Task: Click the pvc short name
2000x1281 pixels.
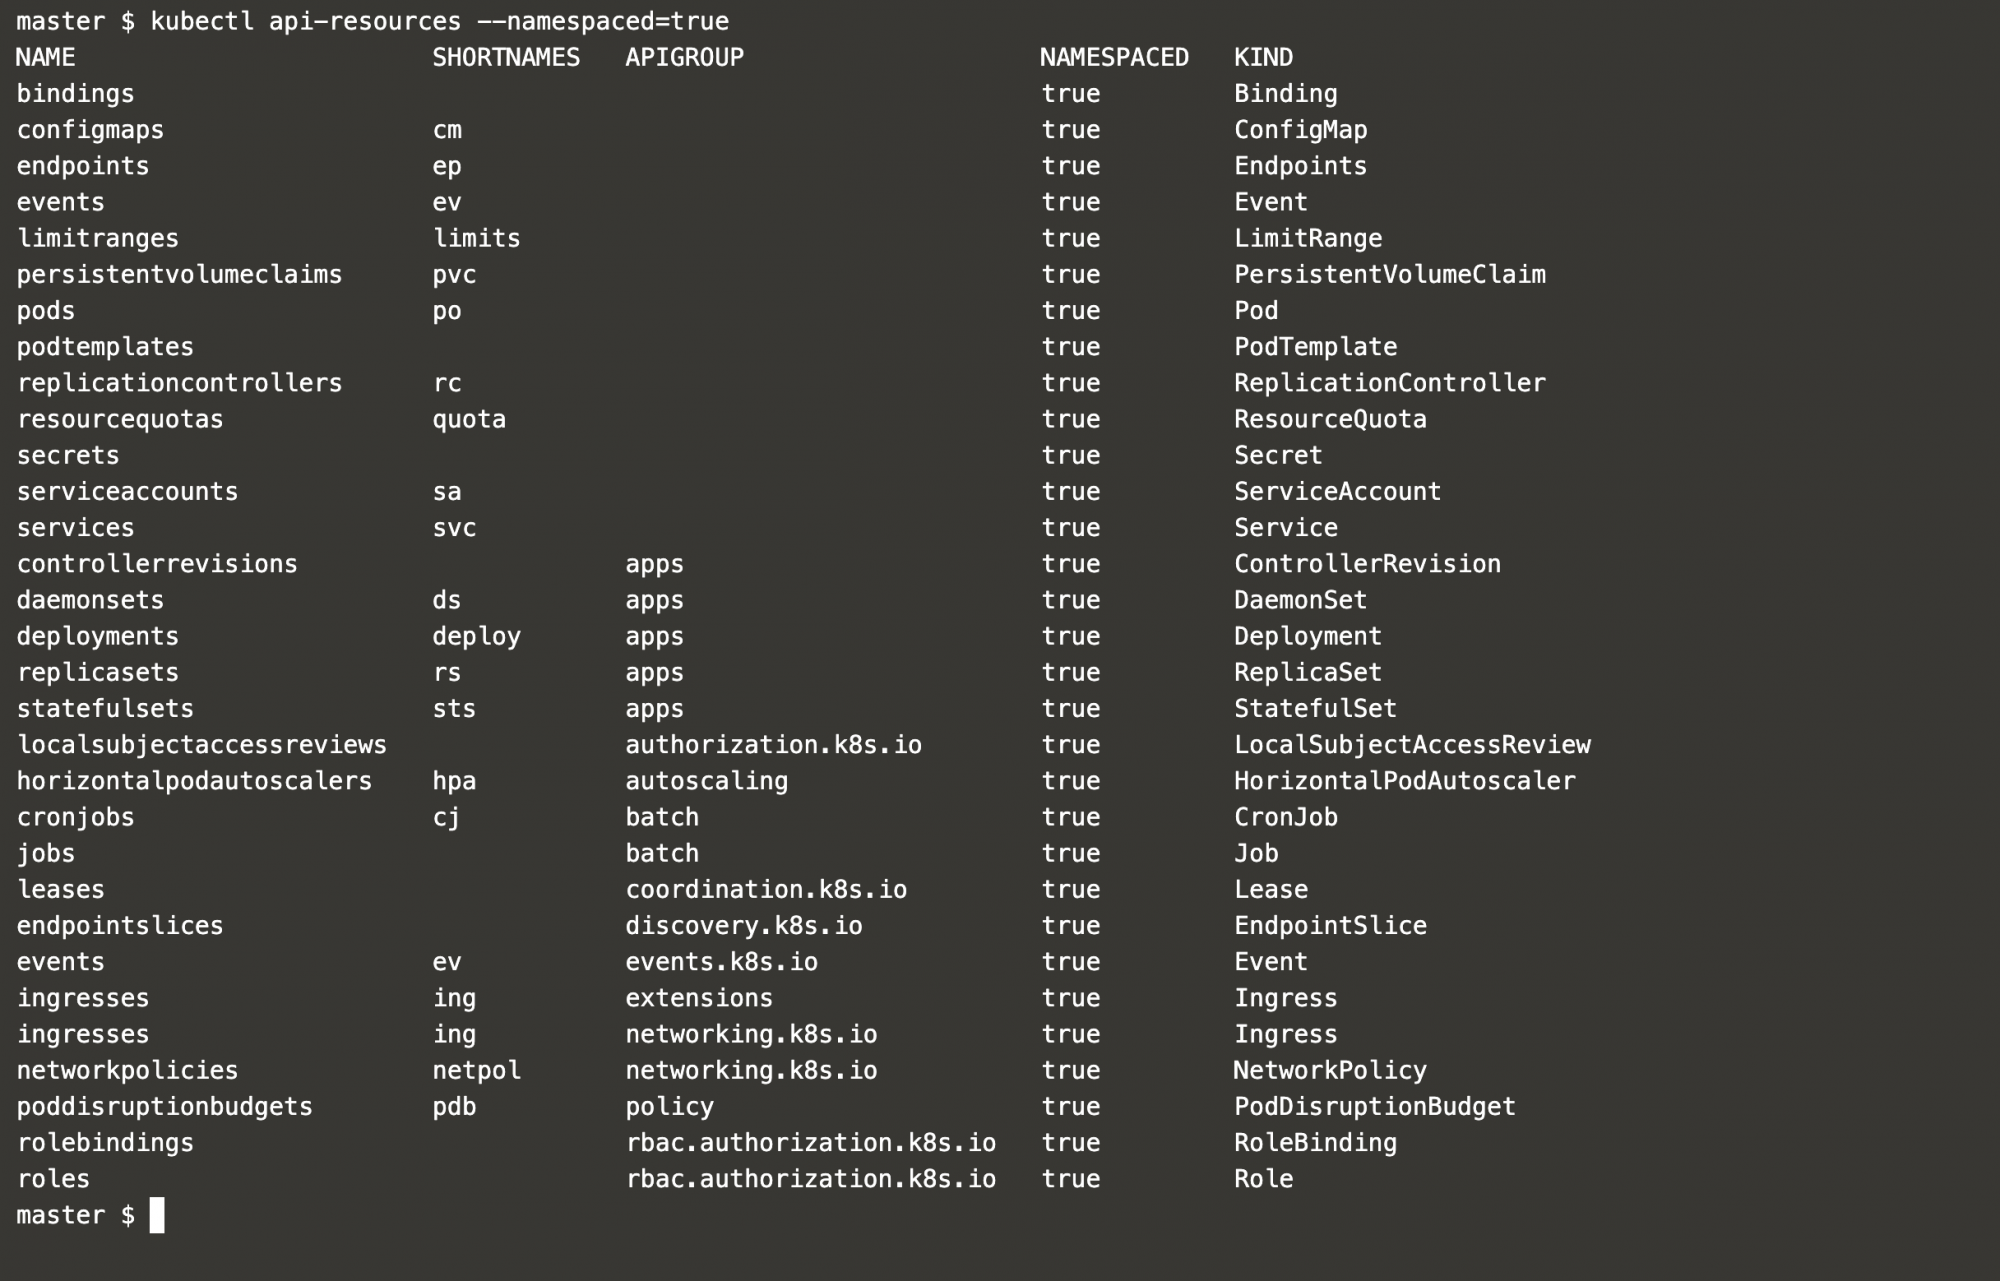Action: pyautogui.click(x=454, y=275)
